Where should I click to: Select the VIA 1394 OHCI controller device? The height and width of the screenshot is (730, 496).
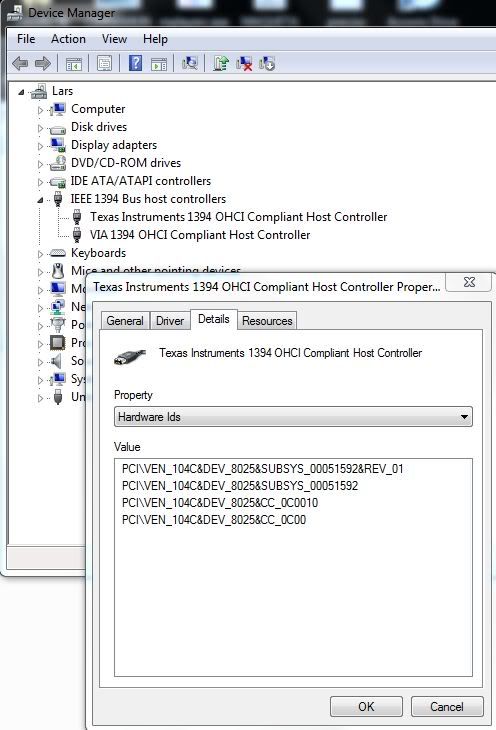coord(200,235)
